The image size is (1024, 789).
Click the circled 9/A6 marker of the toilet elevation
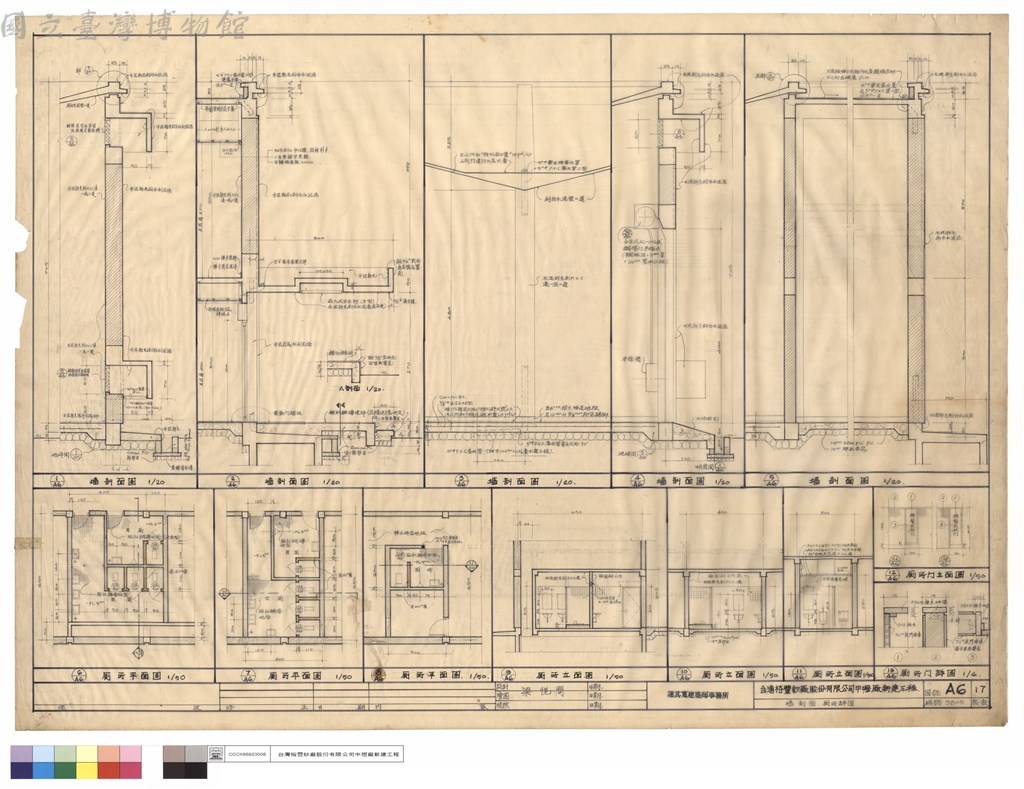click(x=509, y=676)
